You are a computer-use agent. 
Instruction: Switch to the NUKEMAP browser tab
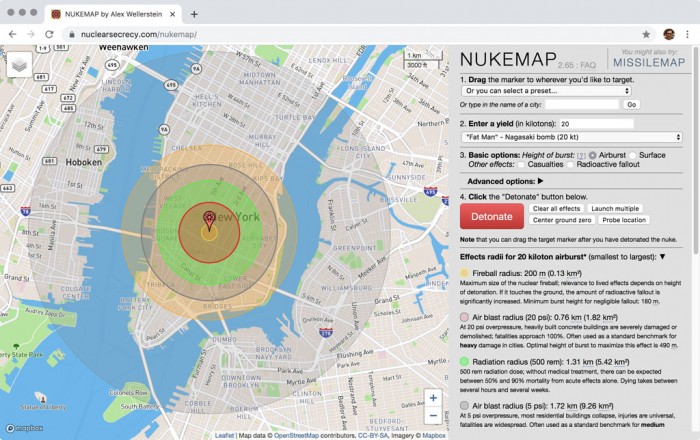tap(105, 14)
